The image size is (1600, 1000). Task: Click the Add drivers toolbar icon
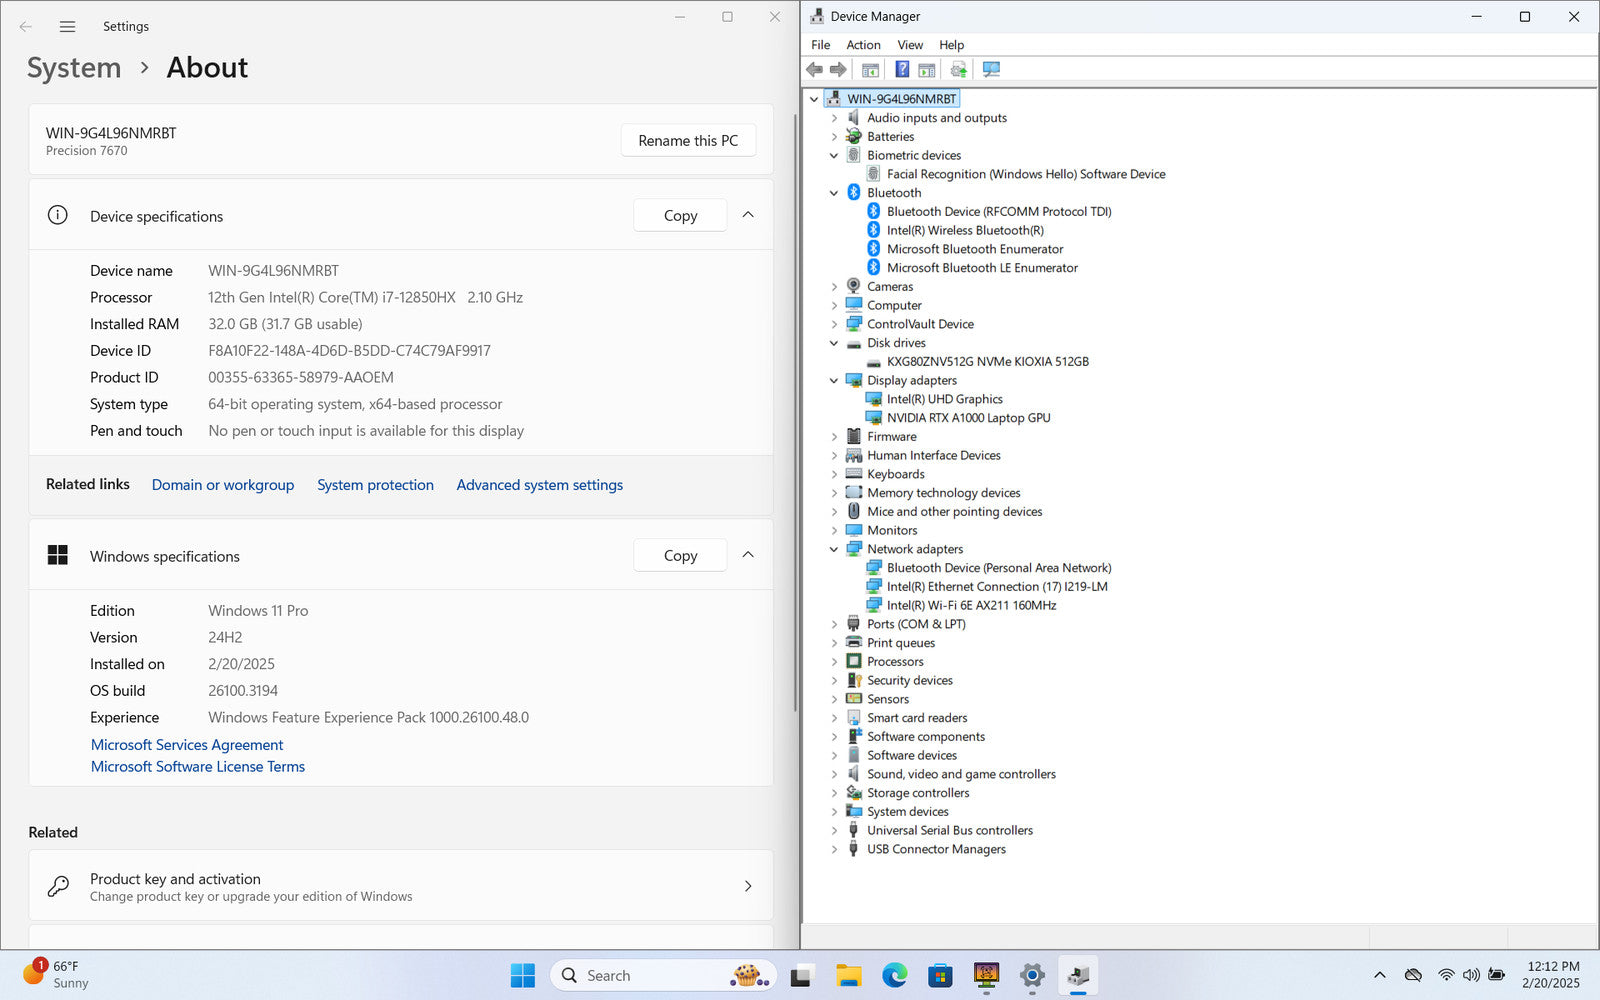[959, 70]
